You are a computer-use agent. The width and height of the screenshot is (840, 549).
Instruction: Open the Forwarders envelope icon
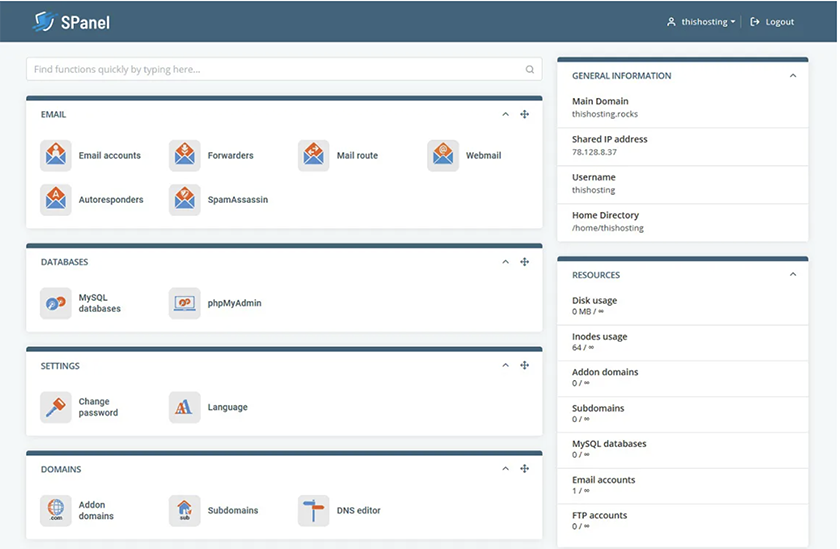pyautogui.click(x=185, y=155)
